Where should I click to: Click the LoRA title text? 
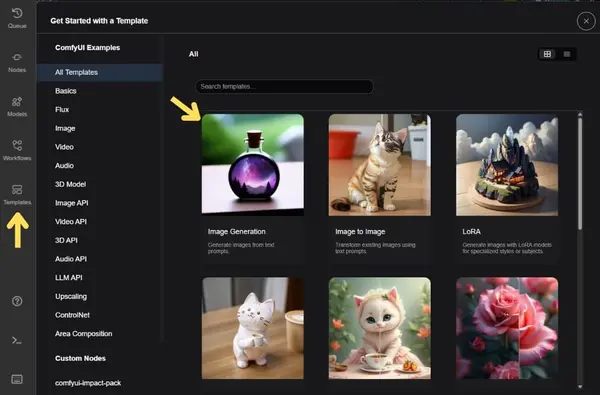click(x=471, y=232)
